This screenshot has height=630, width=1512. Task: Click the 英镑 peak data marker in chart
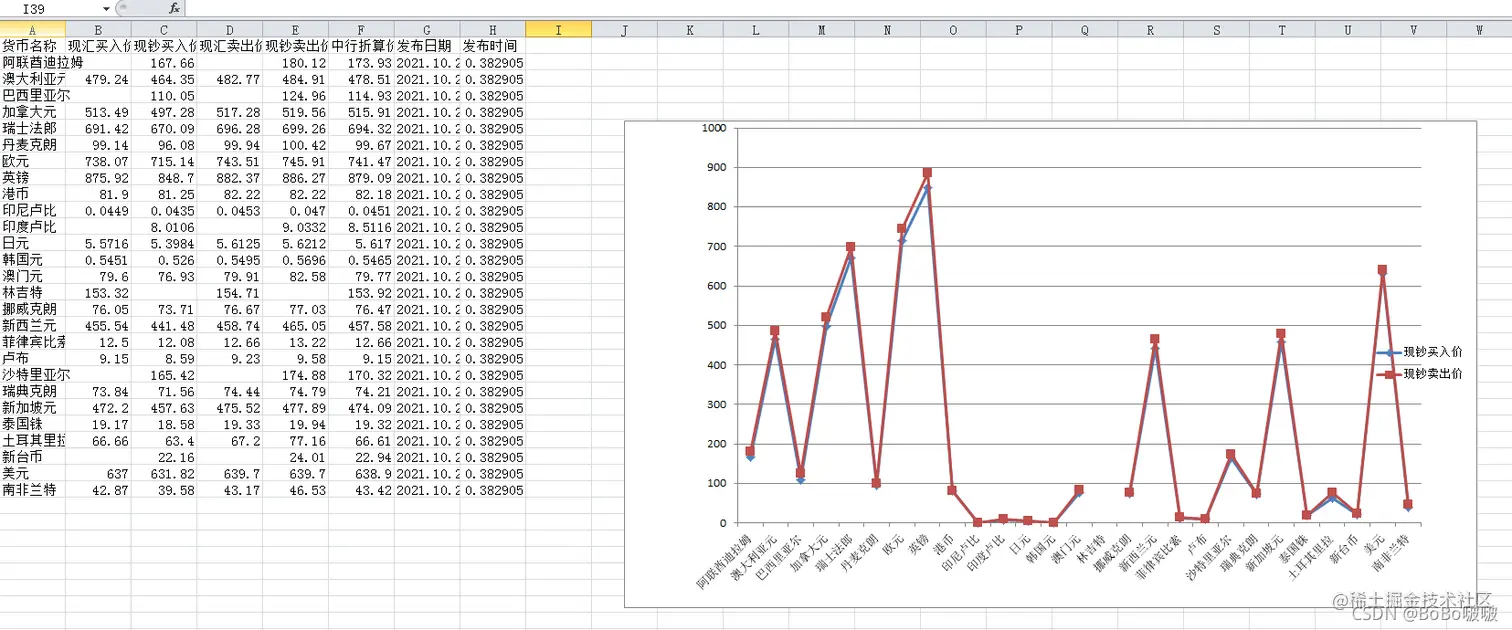coord(927,173)
